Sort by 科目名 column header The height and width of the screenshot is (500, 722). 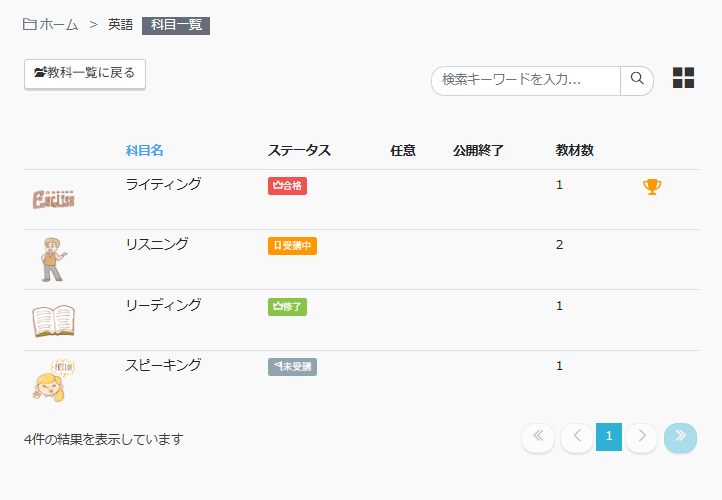pyautogui.click(x=145, y=151)
